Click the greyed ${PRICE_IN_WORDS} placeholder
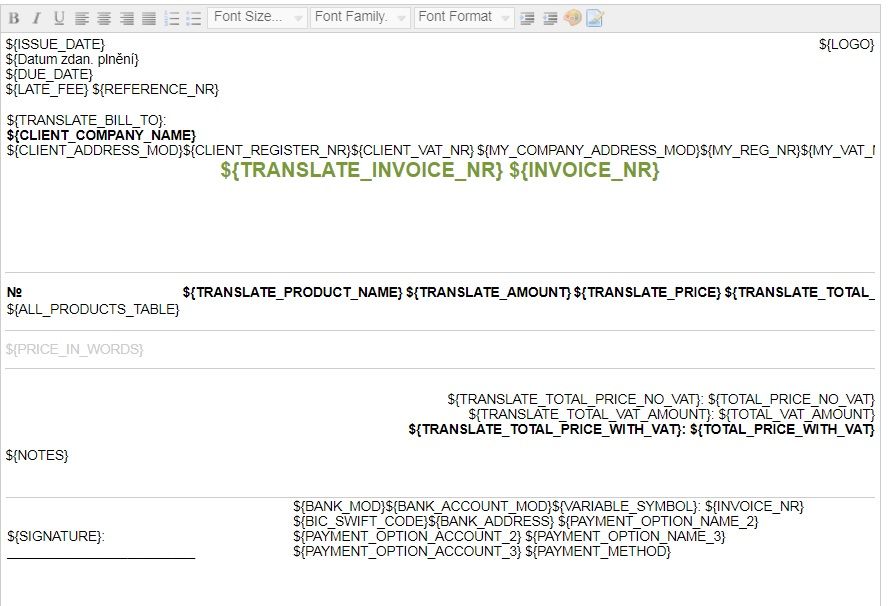 click(75, 349)
